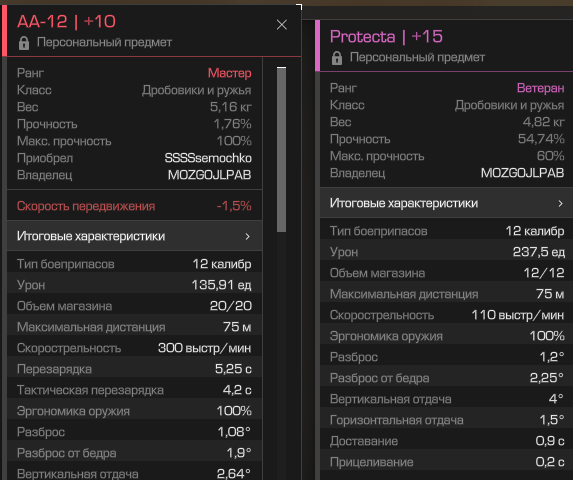Click AA-12 Максимальная дистанция 75 м
The width and height of the screenshot is (573, 480).
pos(134,327)
